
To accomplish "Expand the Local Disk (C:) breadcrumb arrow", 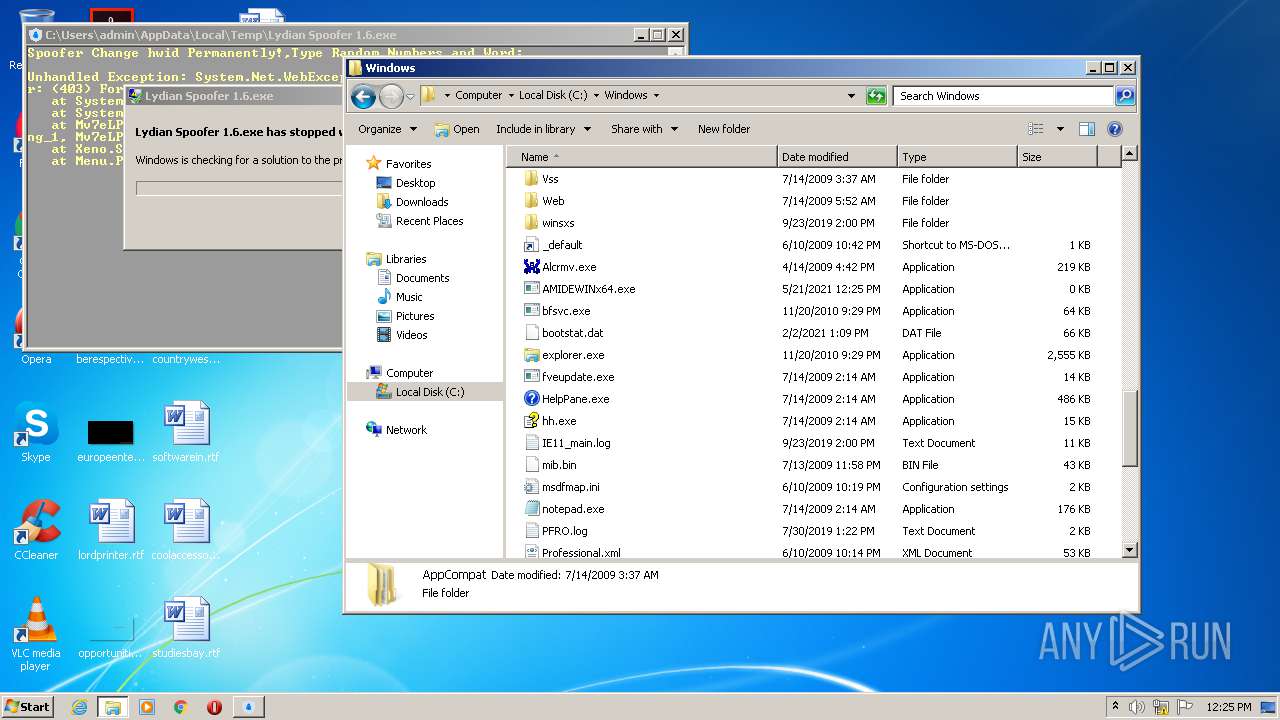I will point(596,96).
